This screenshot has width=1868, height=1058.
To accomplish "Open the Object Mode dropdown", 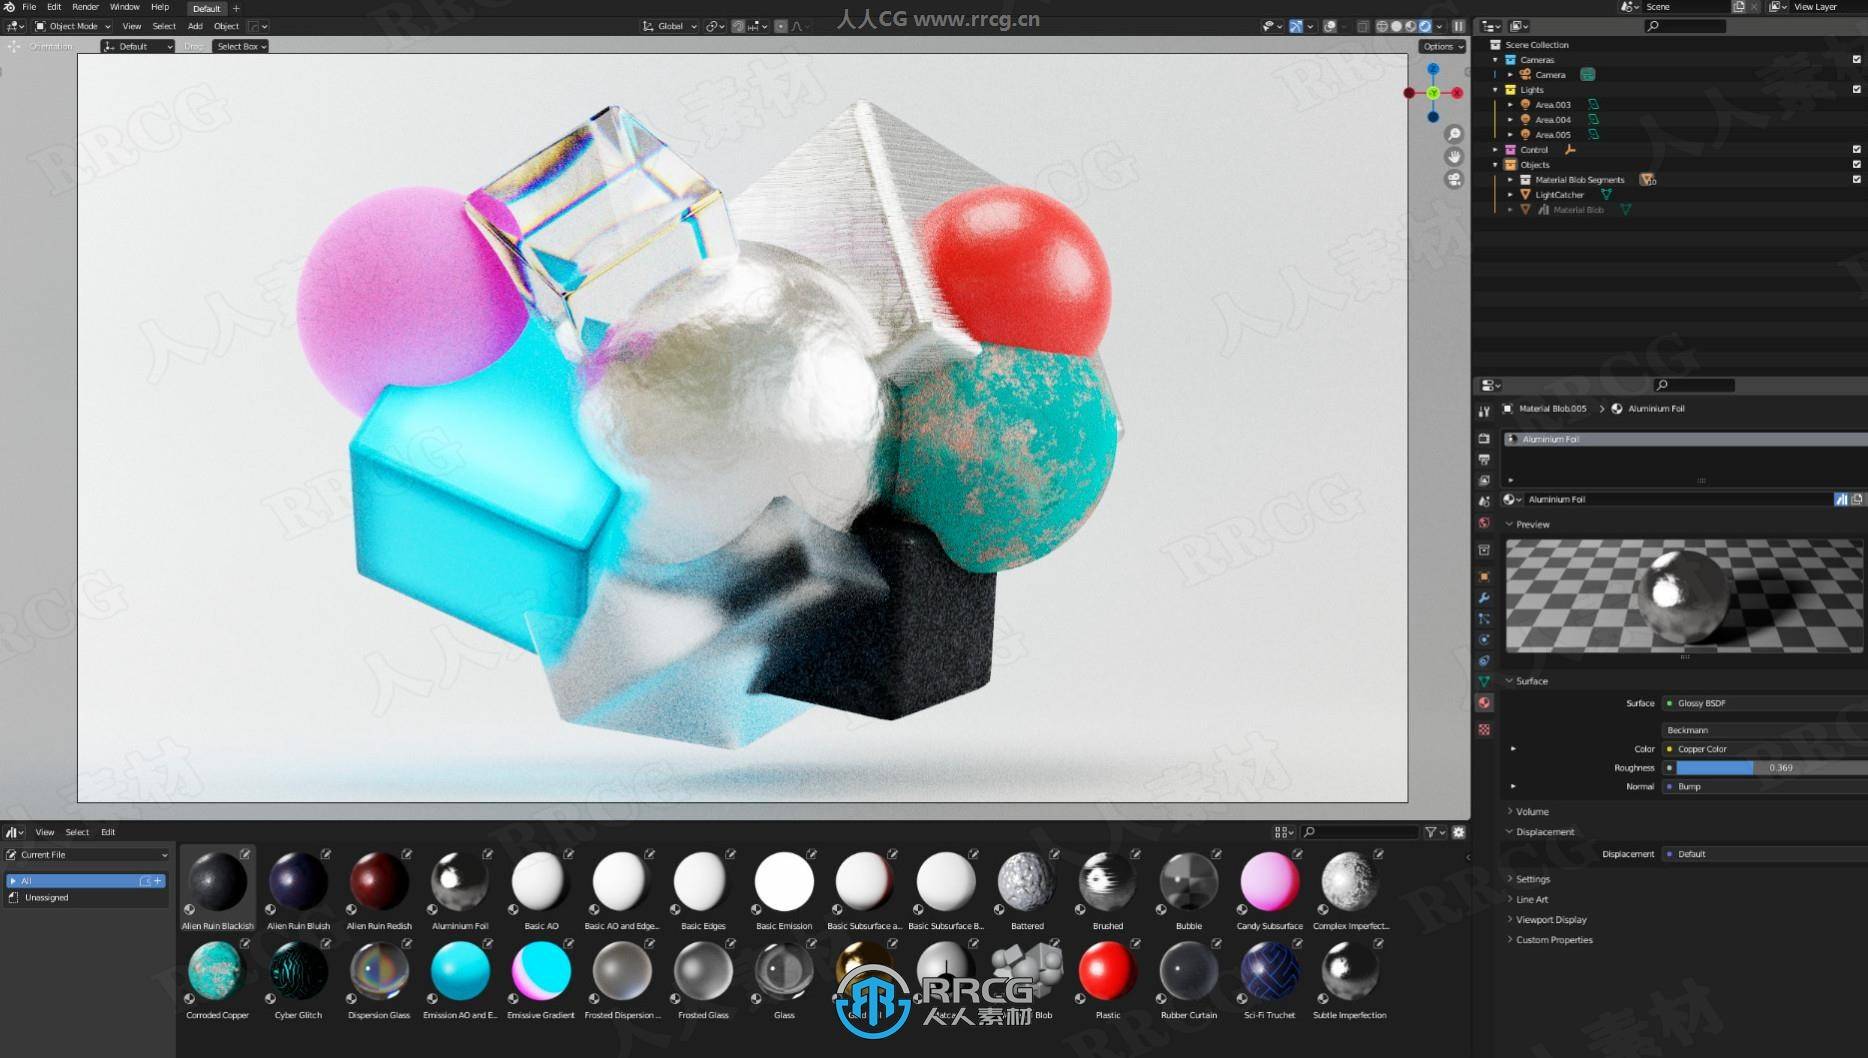I will point(73,26).
